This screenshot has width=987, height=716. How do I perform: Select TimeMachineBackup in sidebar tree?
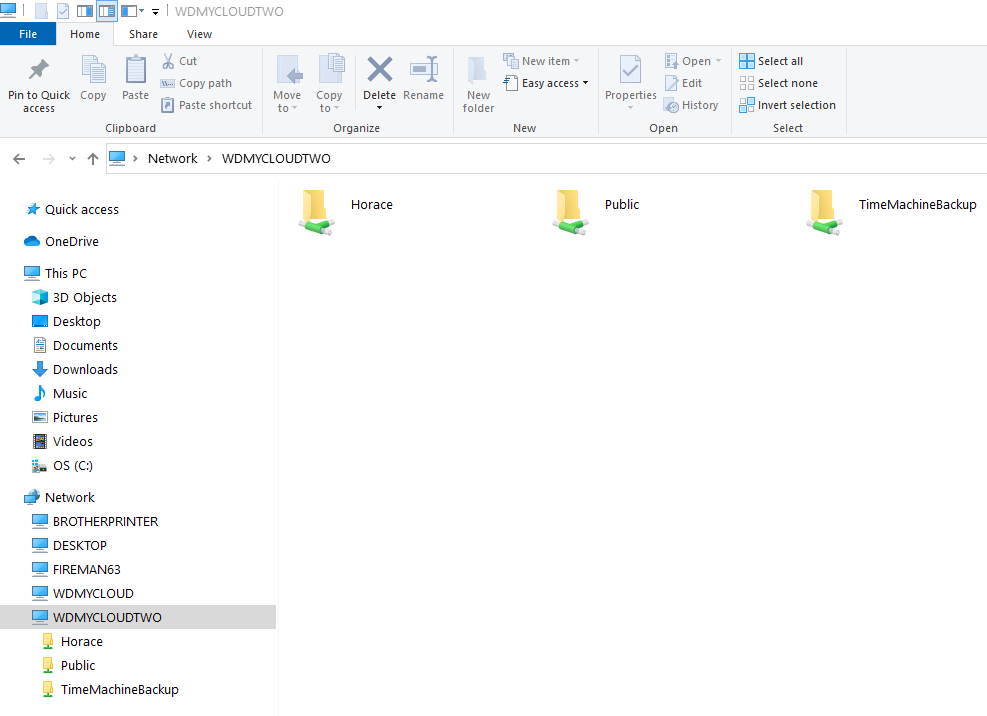119,690
